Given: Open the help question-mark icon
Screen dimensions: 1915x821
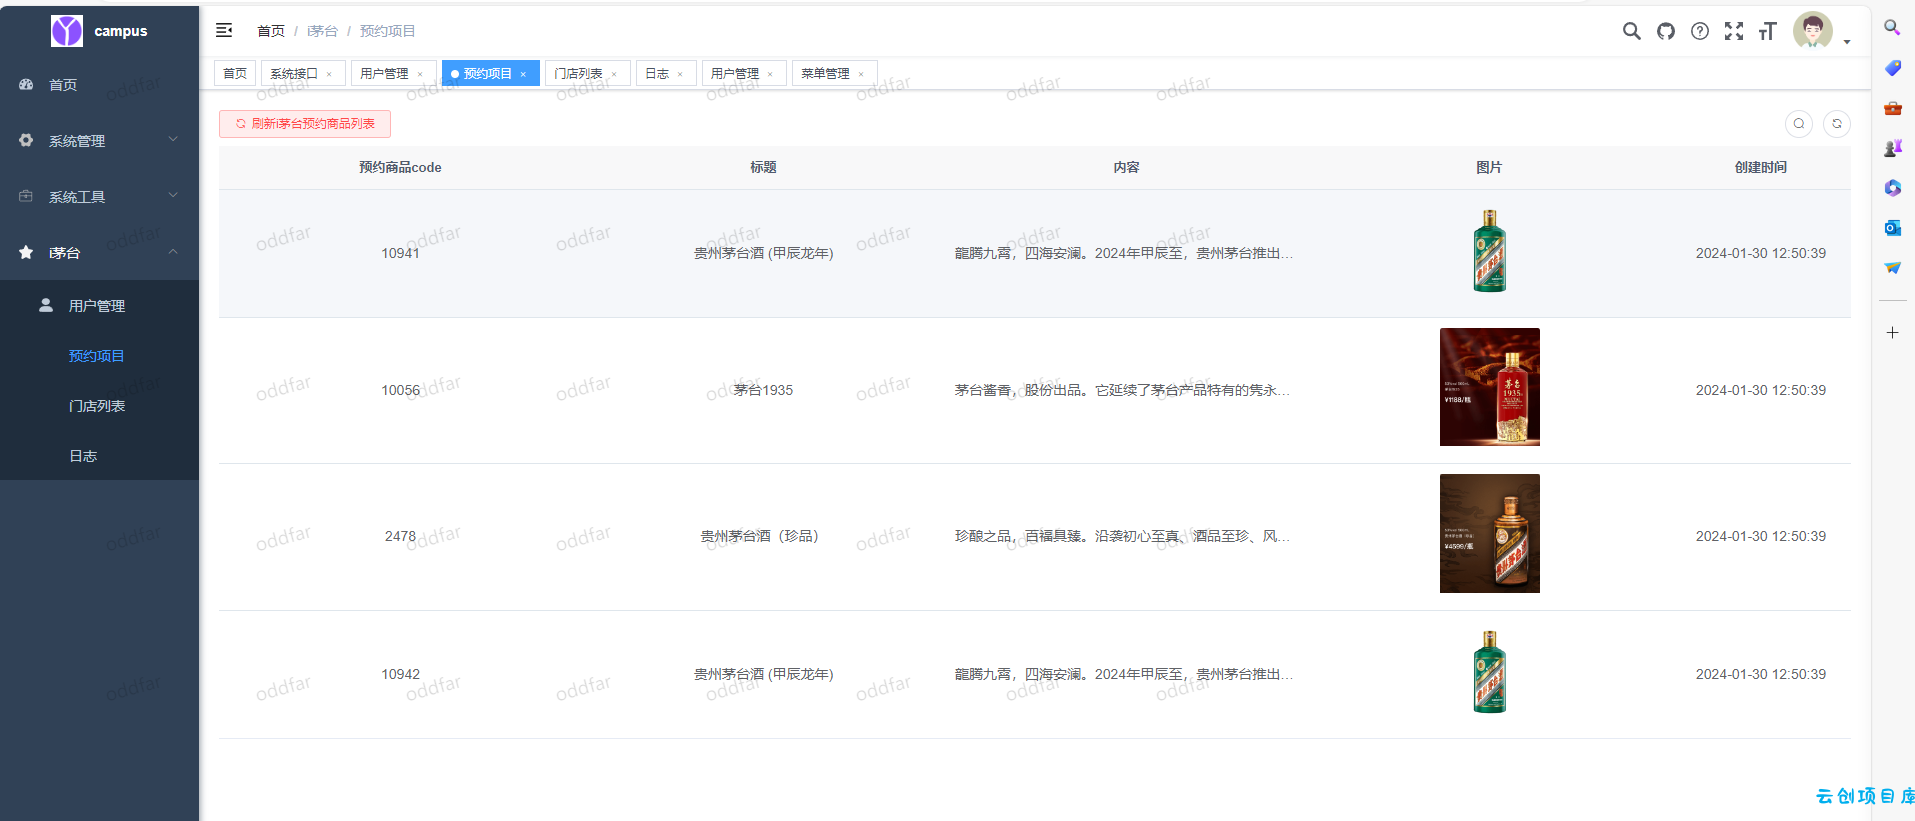Looking at the screenshot, I should (x=1699, y=31).
